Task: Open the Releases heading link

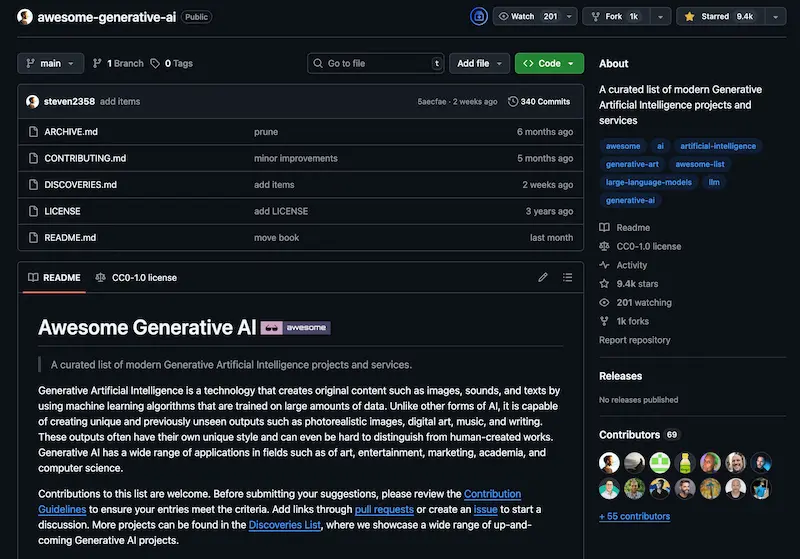Action: [x=620, y=376]
